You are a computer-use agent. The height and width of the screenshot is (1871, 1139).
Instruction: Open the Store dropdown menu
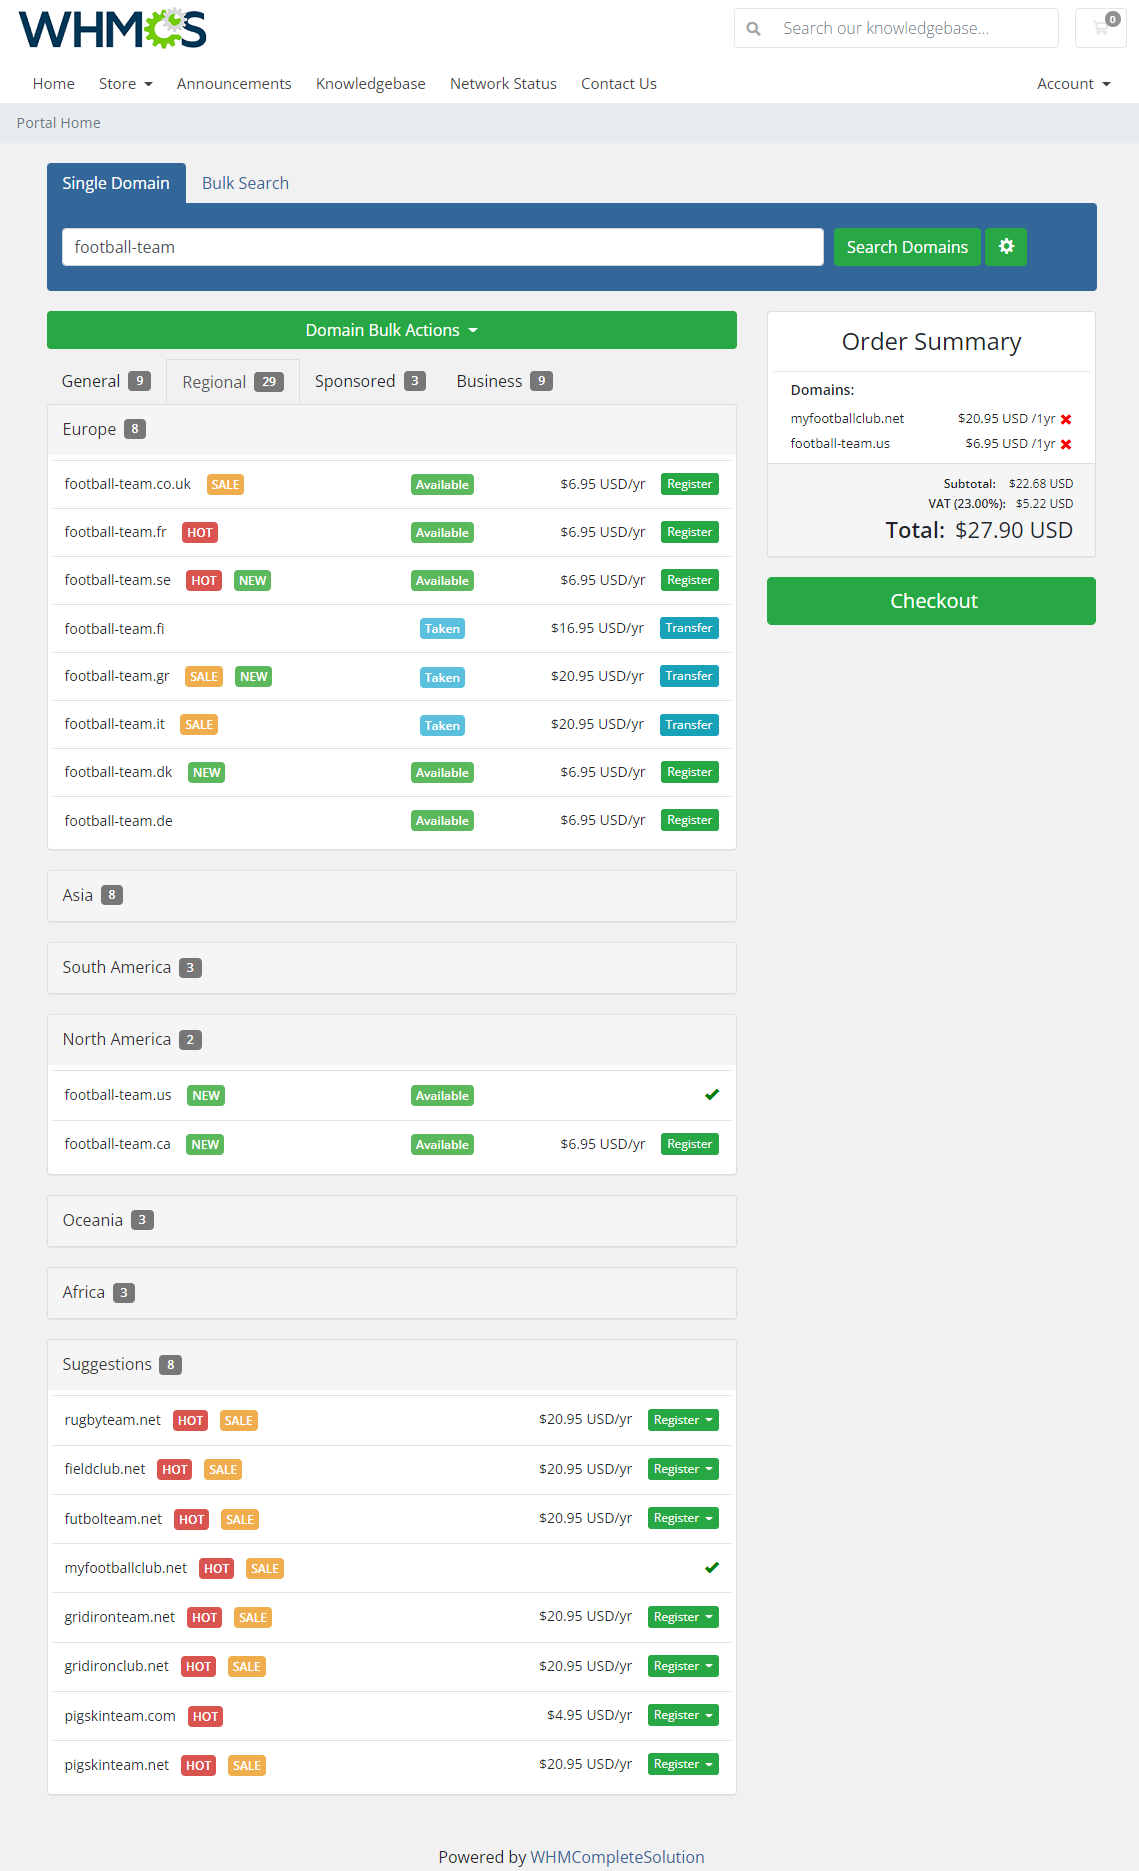[x=125, y=84]
